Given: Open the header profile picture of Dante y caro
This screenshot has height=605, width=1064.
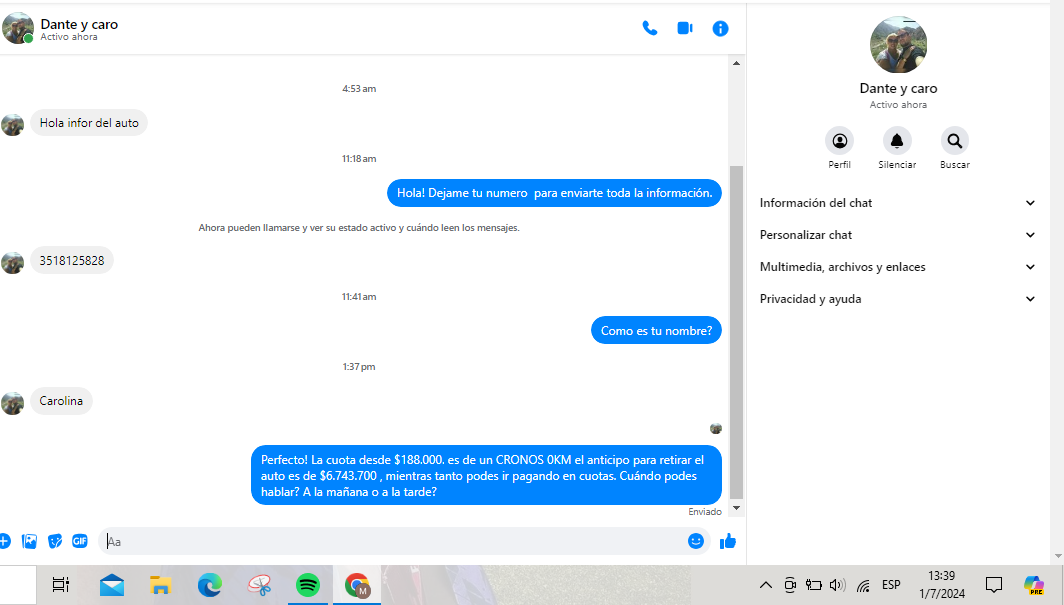Looking at the screenshot, I should 18,28.
